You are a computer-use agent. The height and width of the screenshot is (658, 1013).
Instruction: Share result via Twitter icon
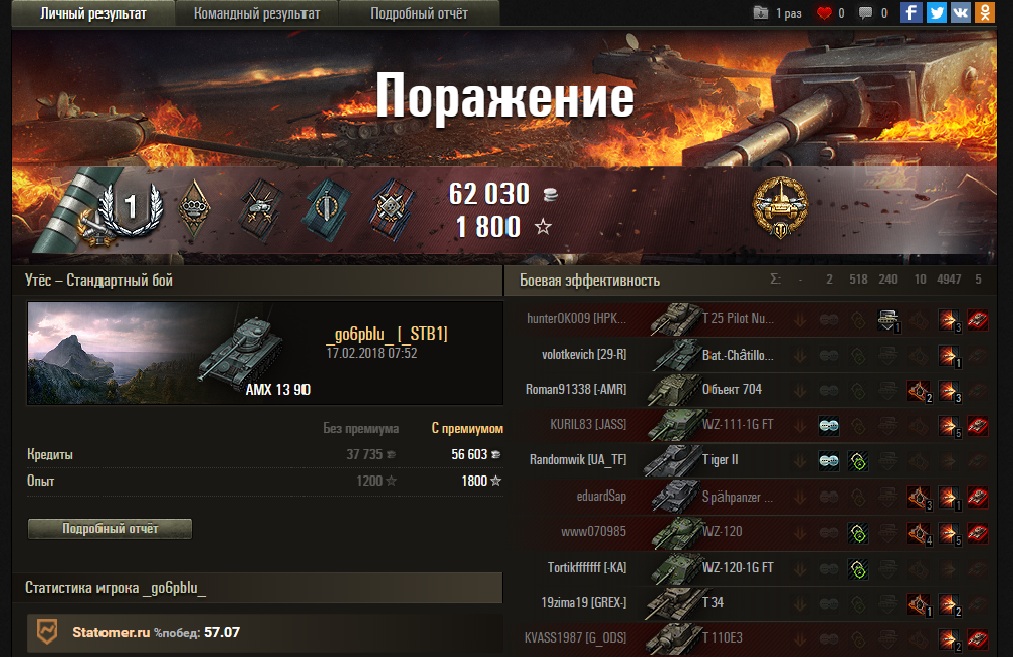pyautogui.click(x=935, y=12)
